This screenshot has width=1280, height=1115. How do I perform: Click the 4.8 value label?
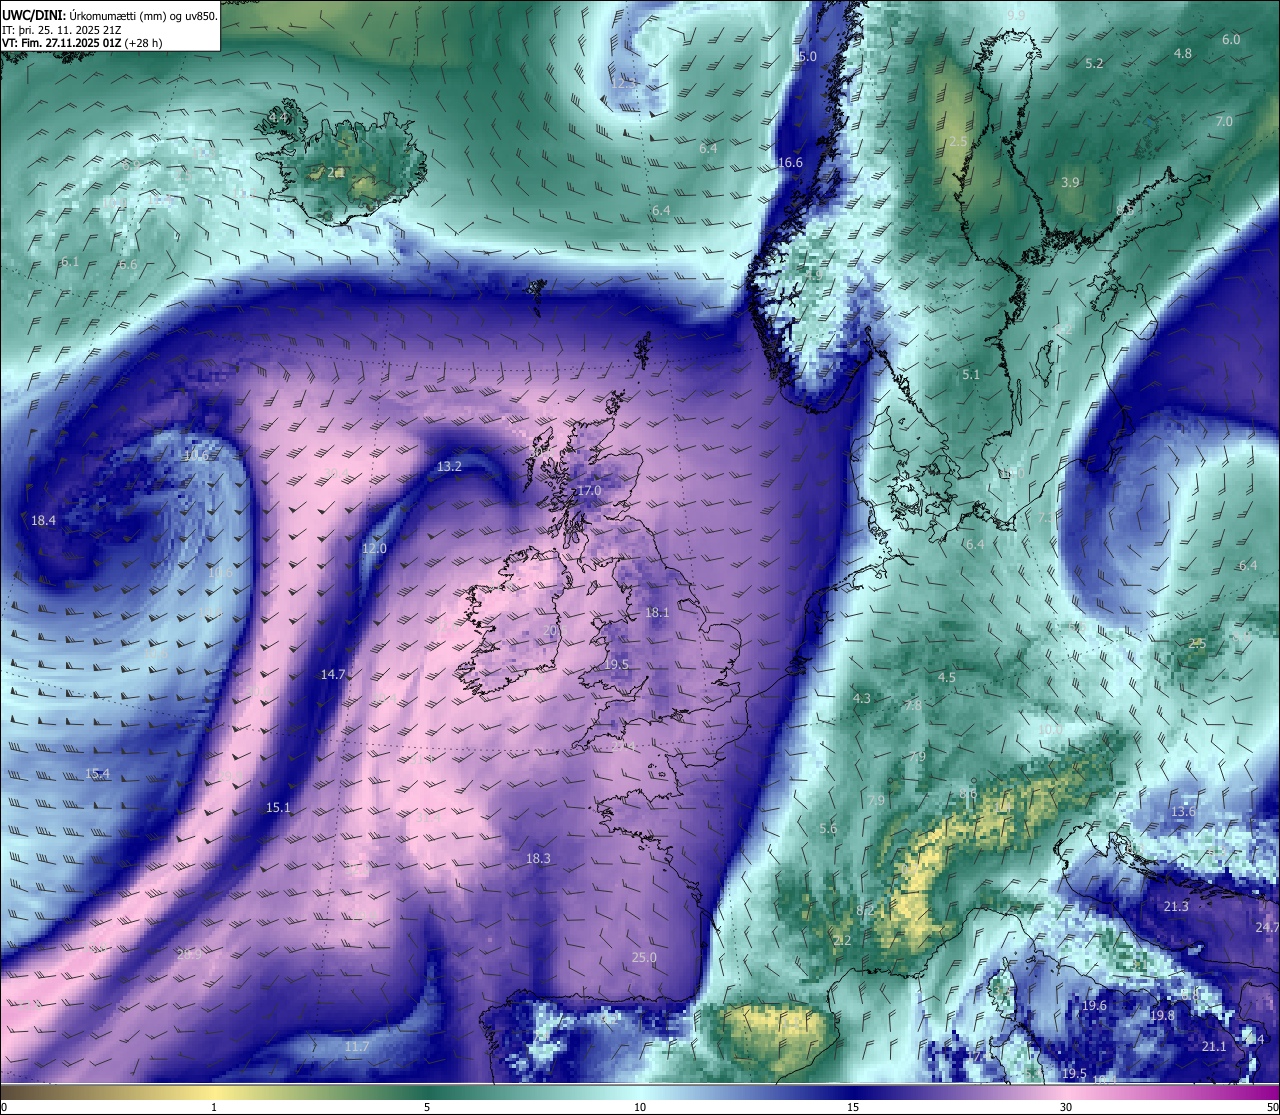(x=1183, y=54)
